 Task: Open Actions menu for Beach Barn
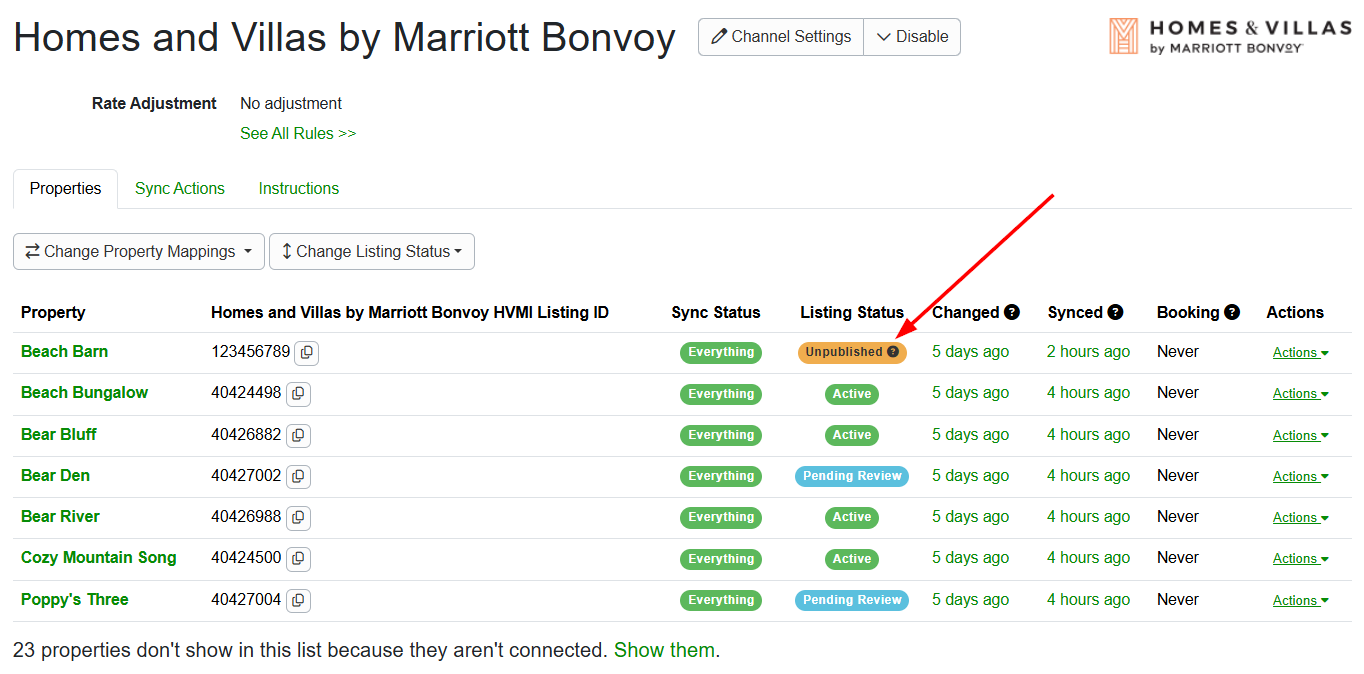pos(1300,353)
